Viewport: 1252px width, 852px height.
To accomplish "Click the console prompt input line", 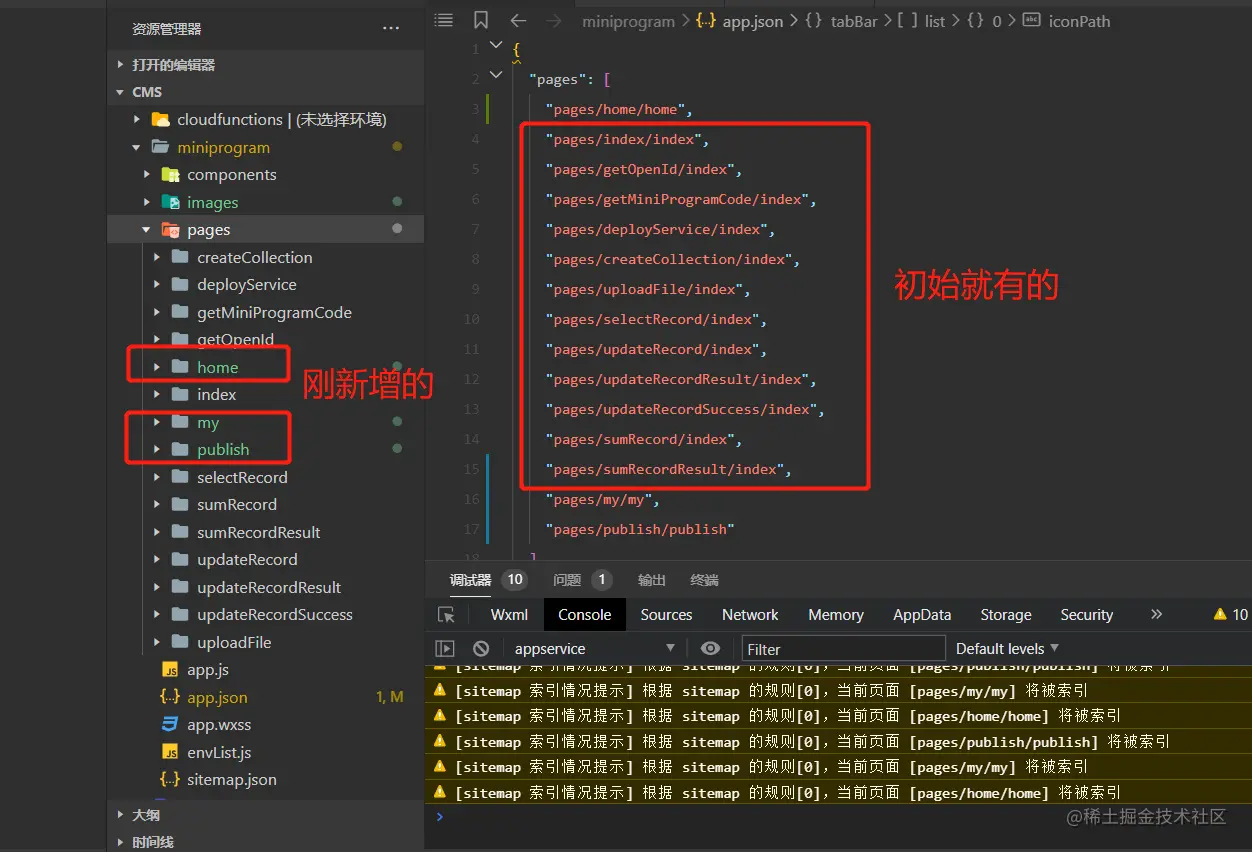I will (838, 816).
